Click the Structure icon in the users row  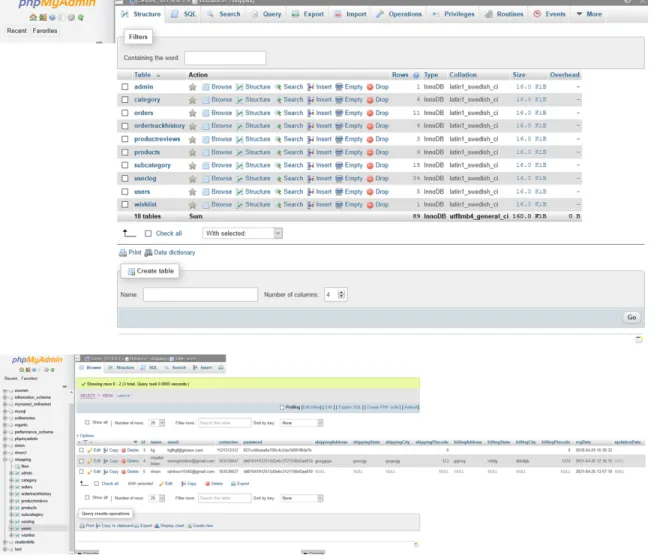pos(239,192)
